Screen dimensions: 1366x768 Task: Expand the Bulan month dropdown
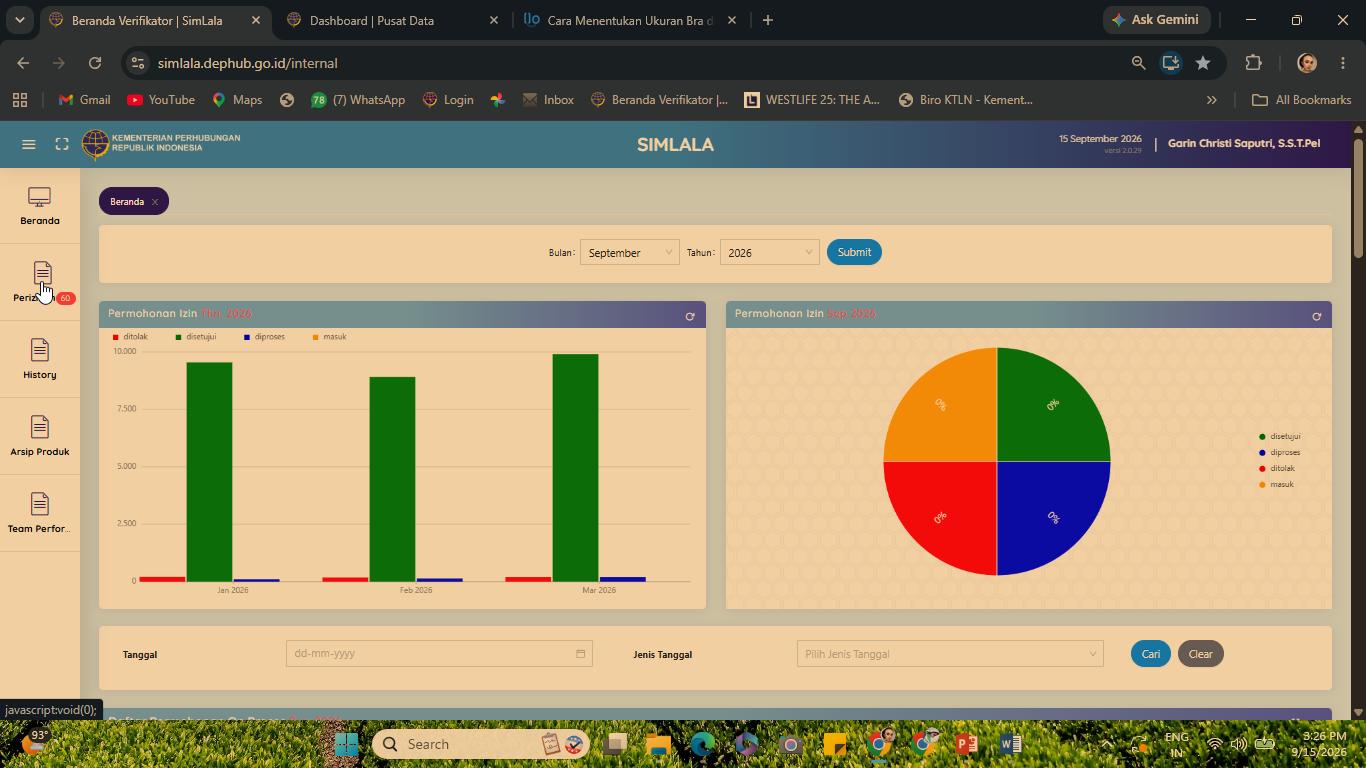[630, 253]
